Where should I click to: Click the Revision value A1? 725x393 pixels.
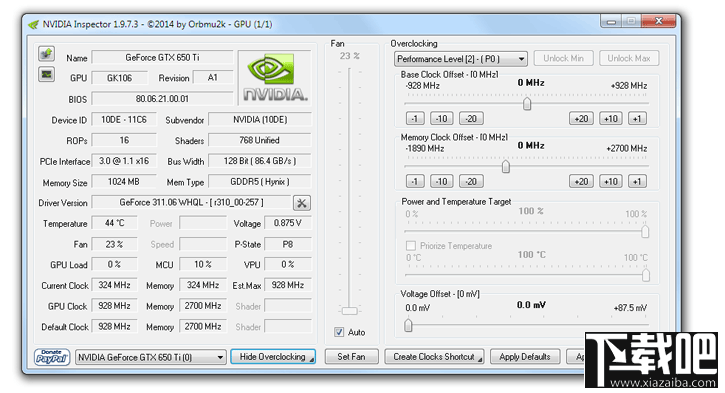click(x=213, y=78)
